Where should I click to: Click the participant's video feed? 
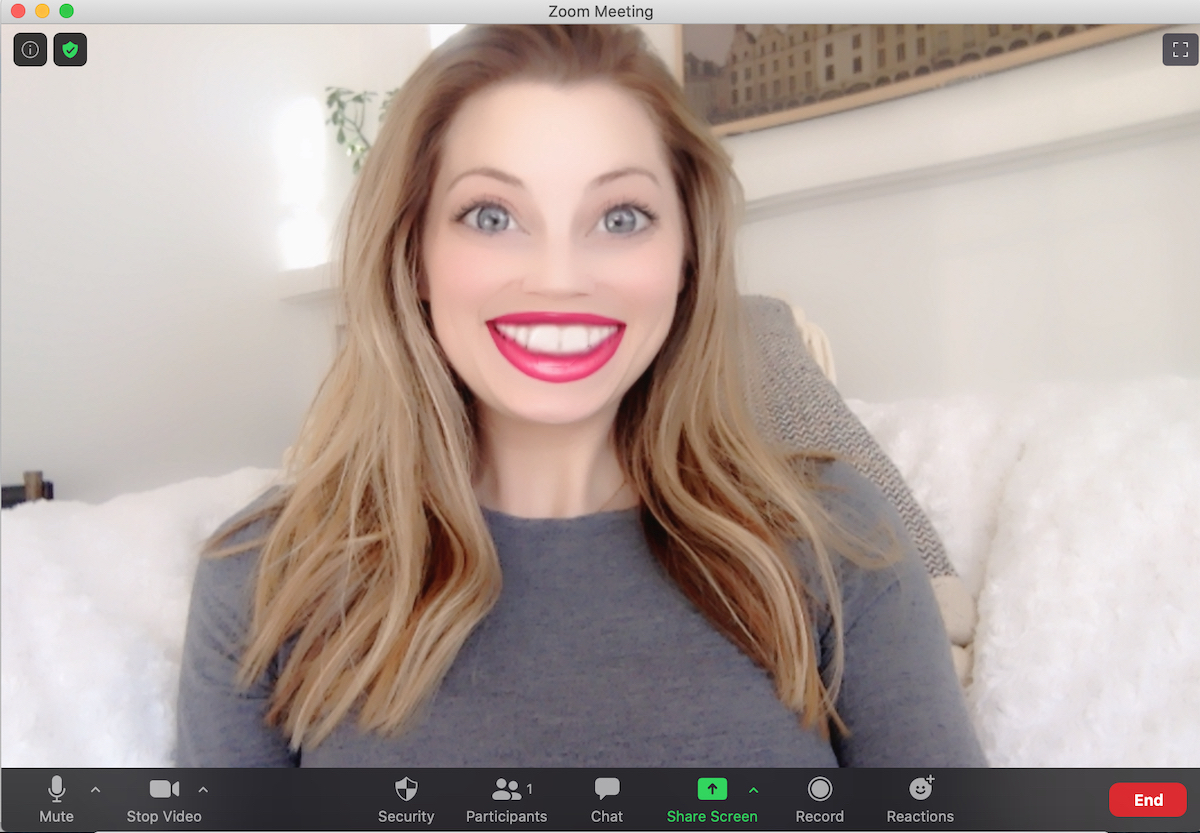(600, 400)
